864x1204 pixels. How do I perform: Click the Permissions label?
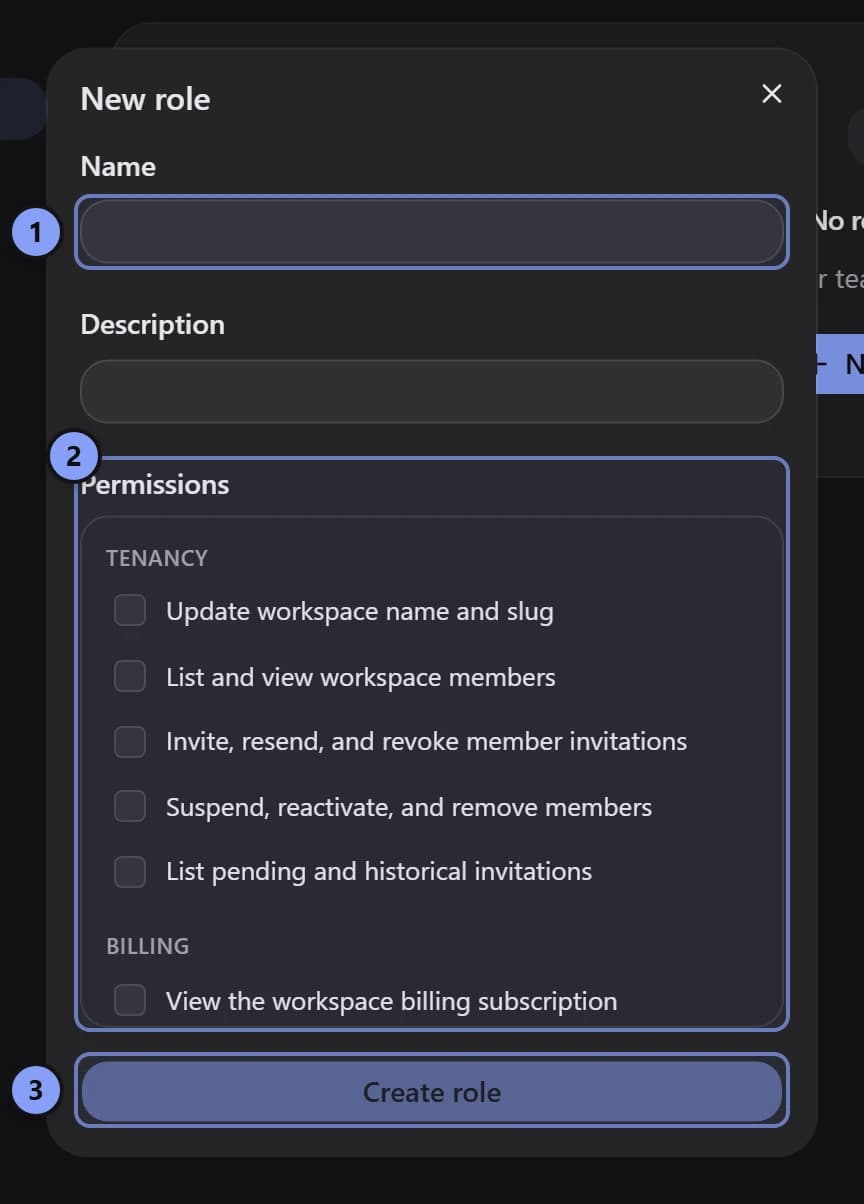click(x=155, y=485)
